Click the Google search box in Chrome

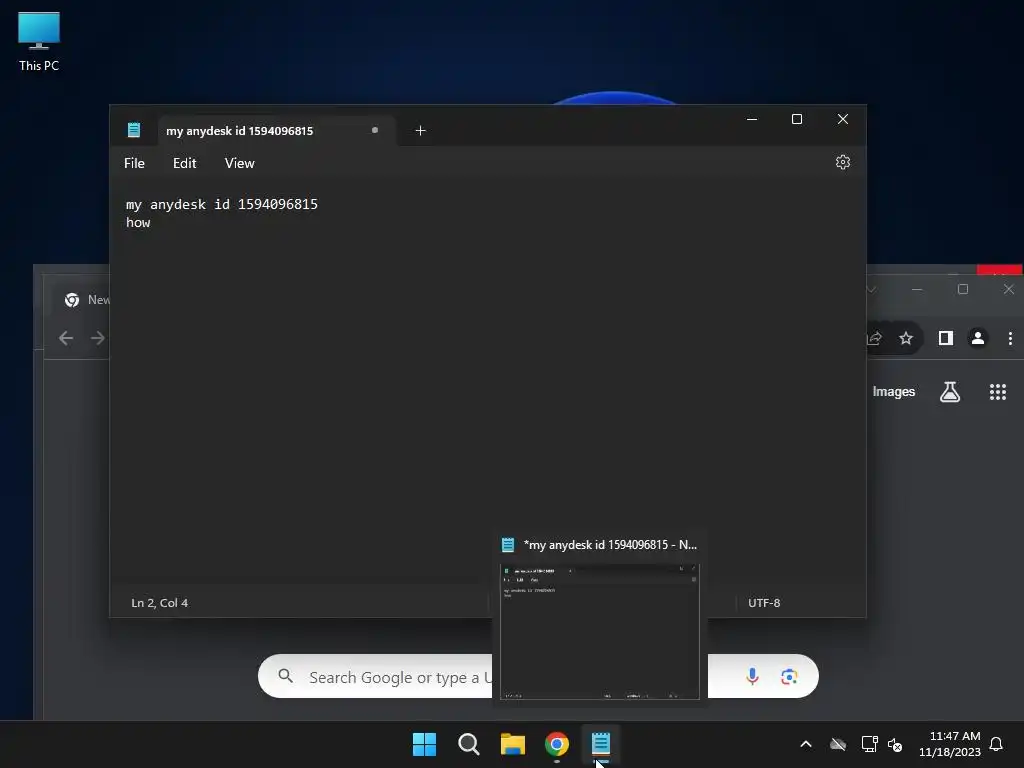point(538,677)
